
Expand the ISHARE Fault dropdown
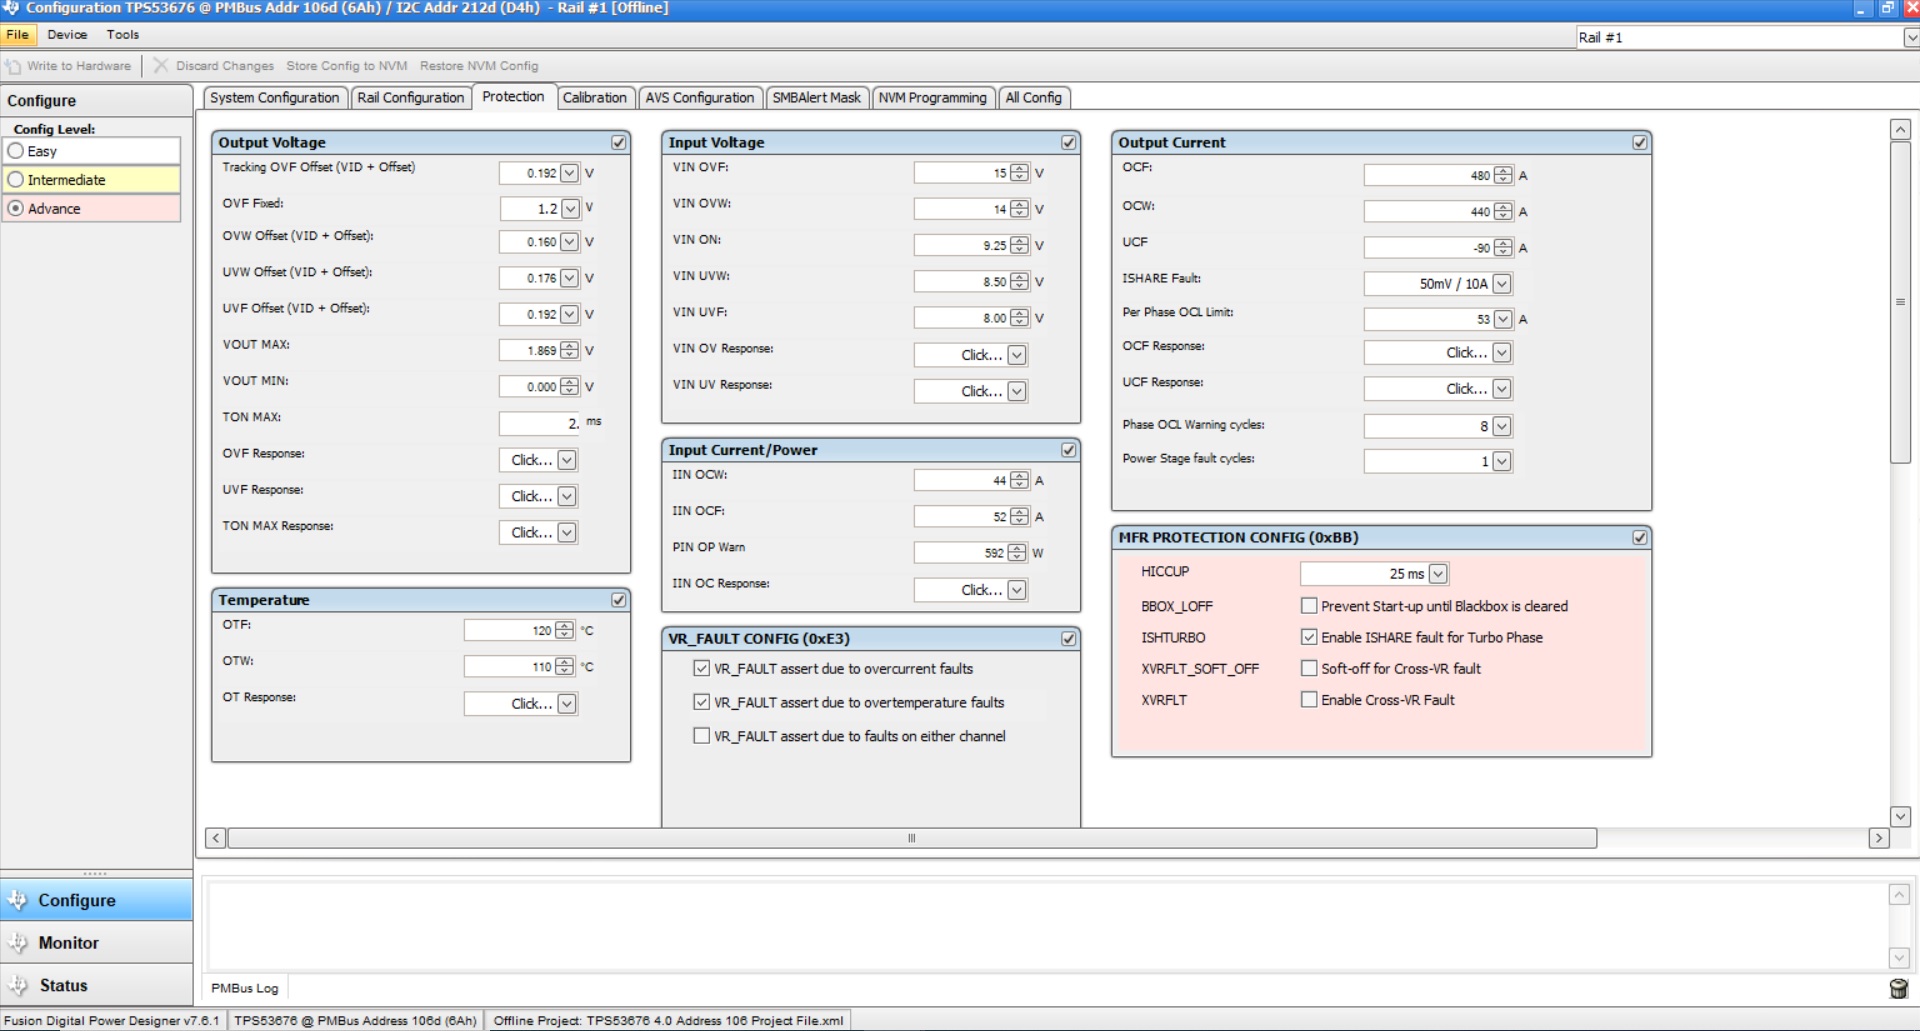[x=1501, y=284]
